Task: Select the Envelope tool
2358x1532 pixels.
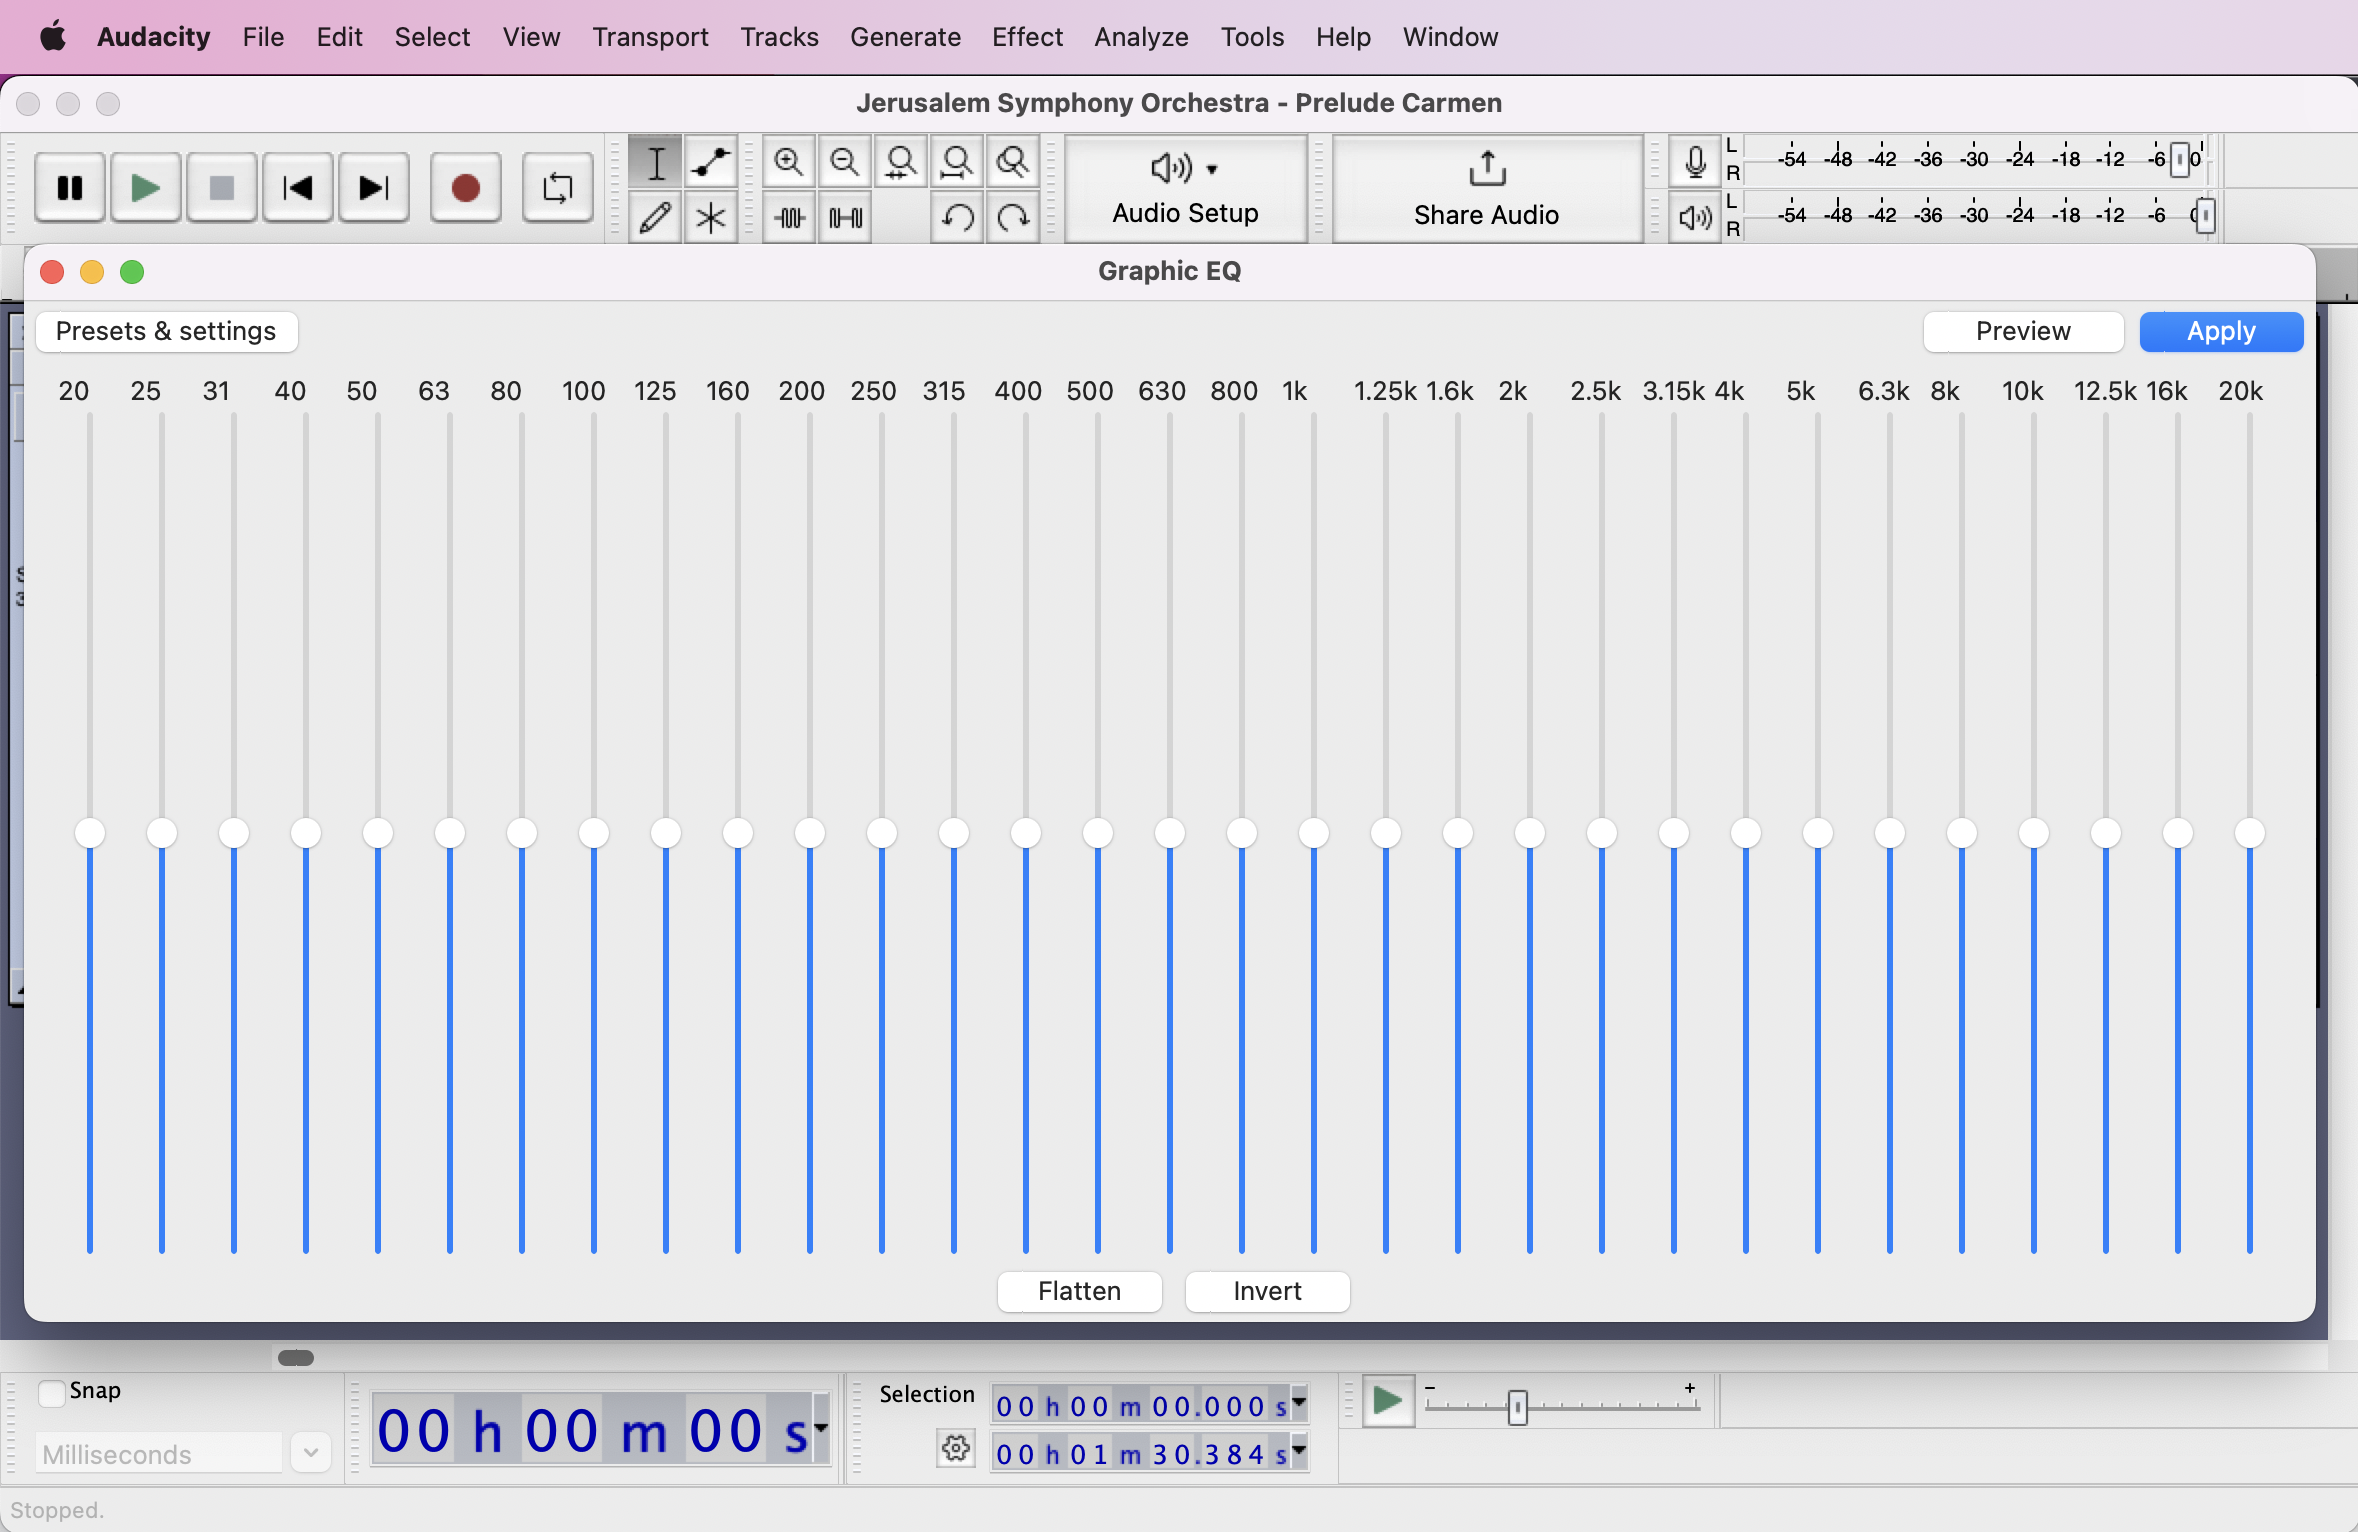Action: click(x=711, y=162)
